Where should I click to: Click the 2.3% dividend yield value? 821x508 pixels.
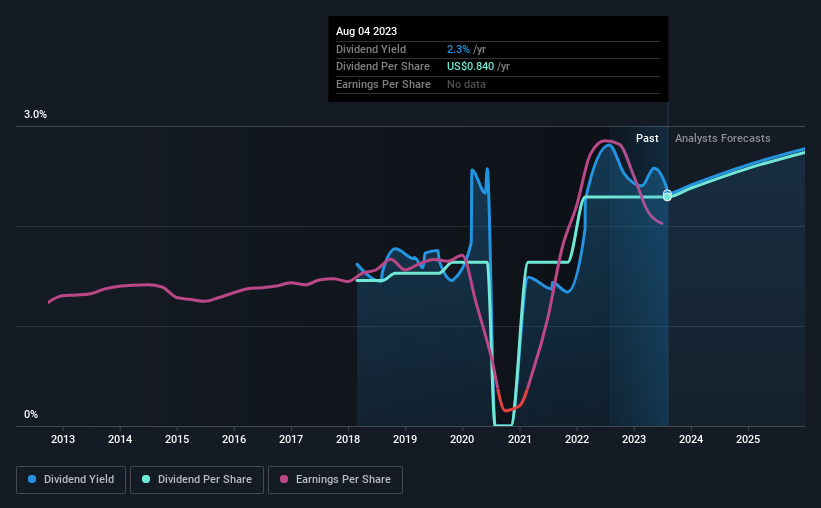tap(458, 49)
